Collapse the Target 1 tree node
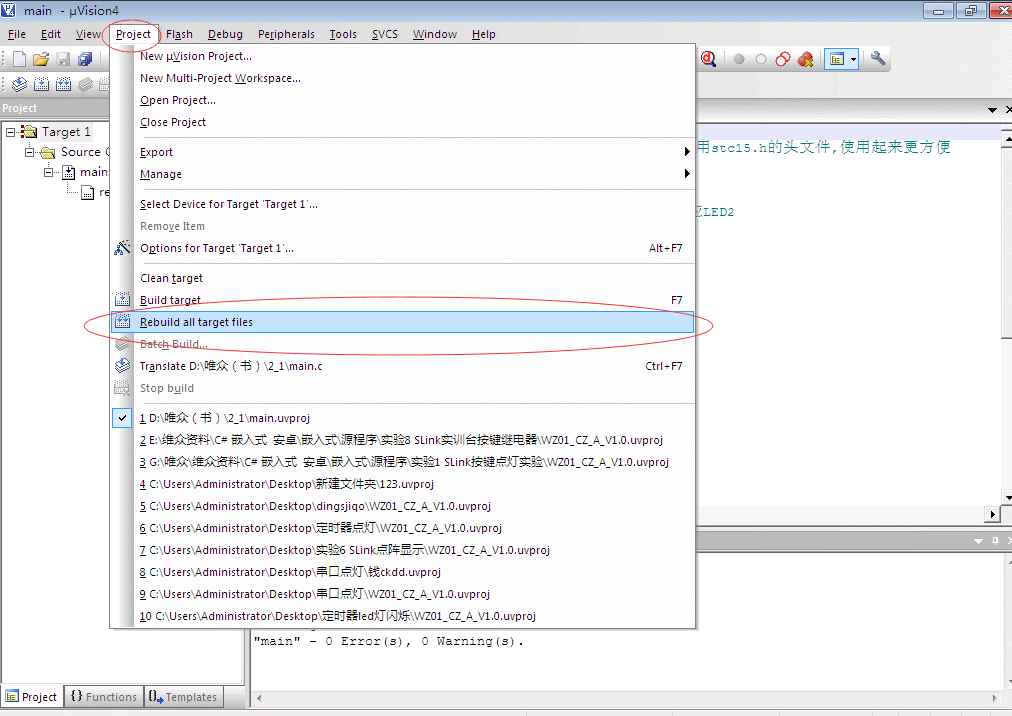The image size is (1012, 716). pyautogui.click(x=10, y=132)
